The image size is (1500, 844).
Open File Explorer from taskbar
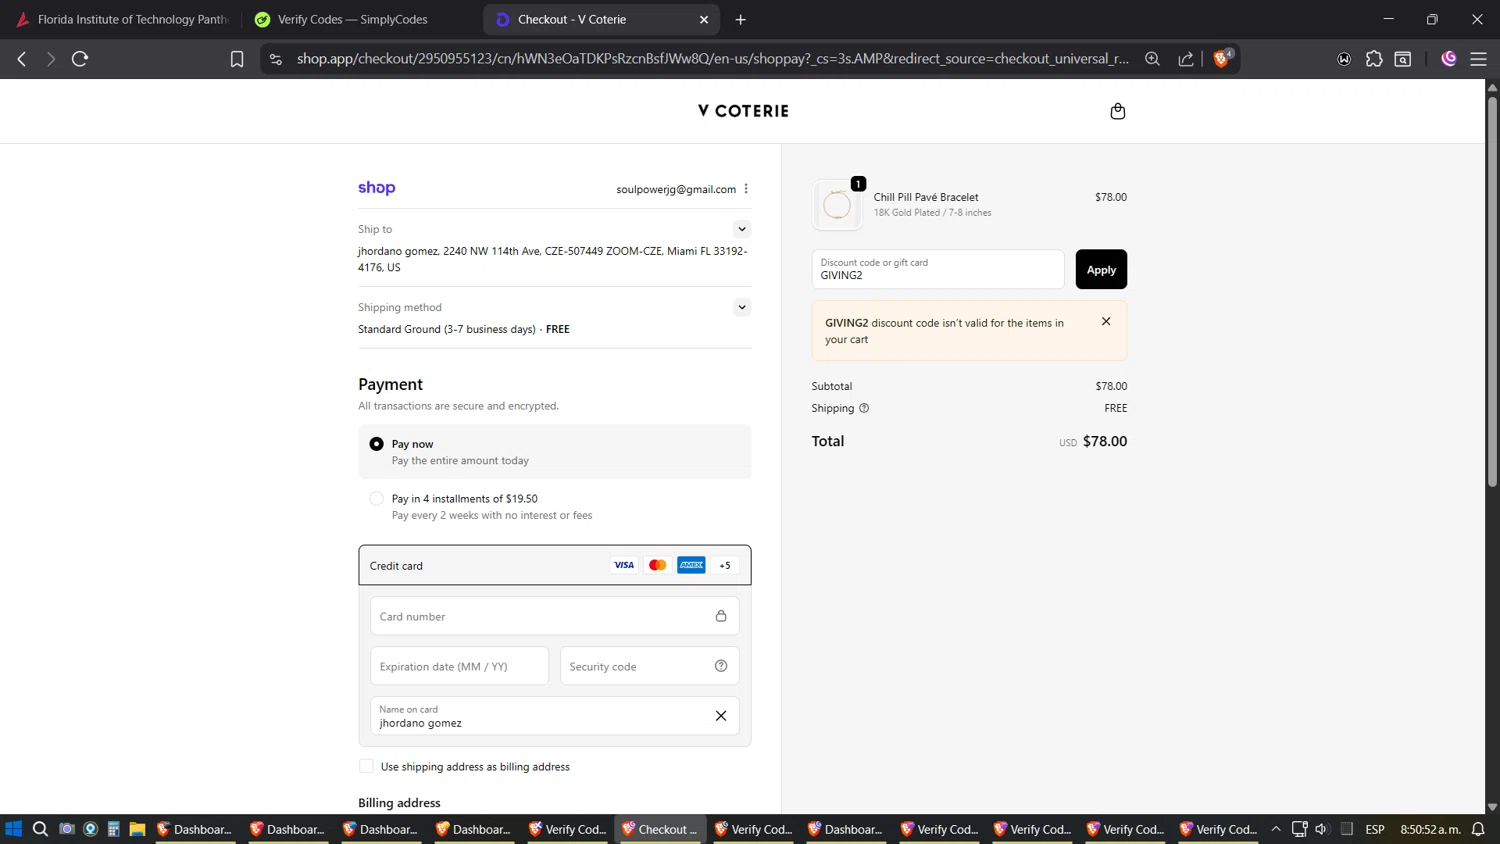pos(137,829)
